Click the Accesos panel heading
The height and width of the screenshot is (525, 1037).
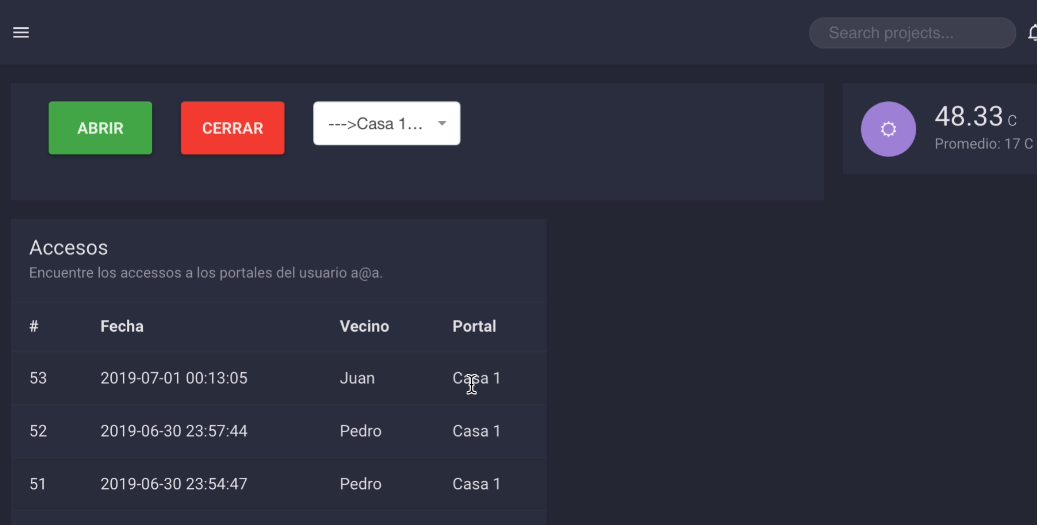point(68,247)
